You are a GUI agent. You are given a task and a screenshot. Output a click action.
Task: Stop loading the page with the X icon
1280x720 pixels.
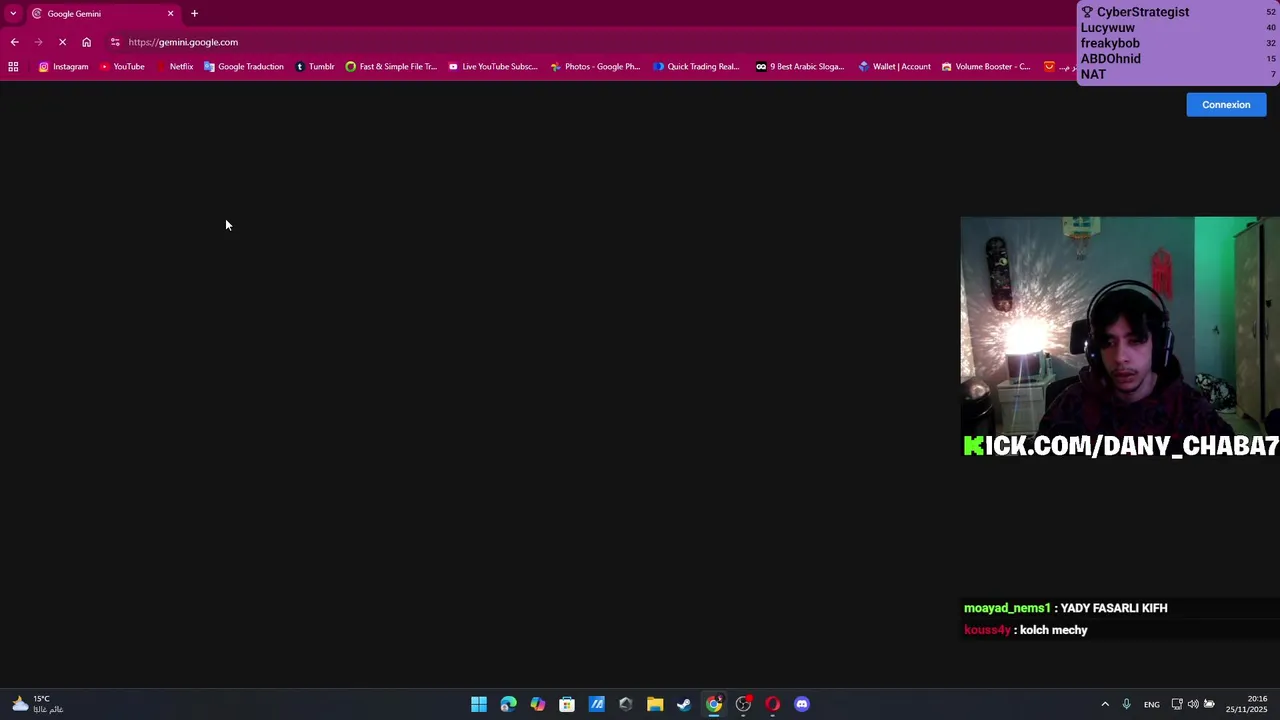point(62,42)
